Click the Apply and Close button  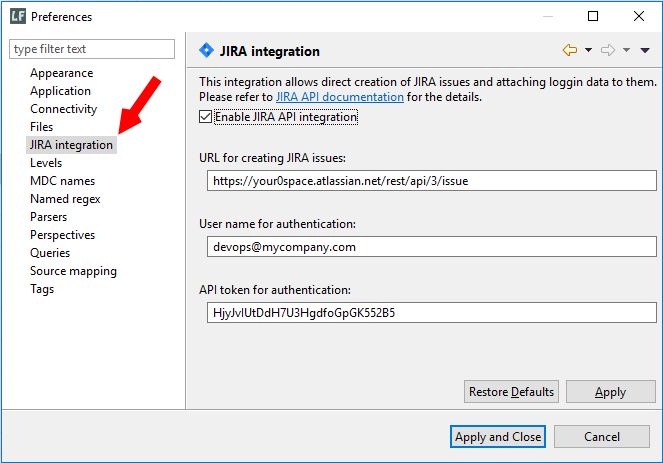(x=498, y=437)
